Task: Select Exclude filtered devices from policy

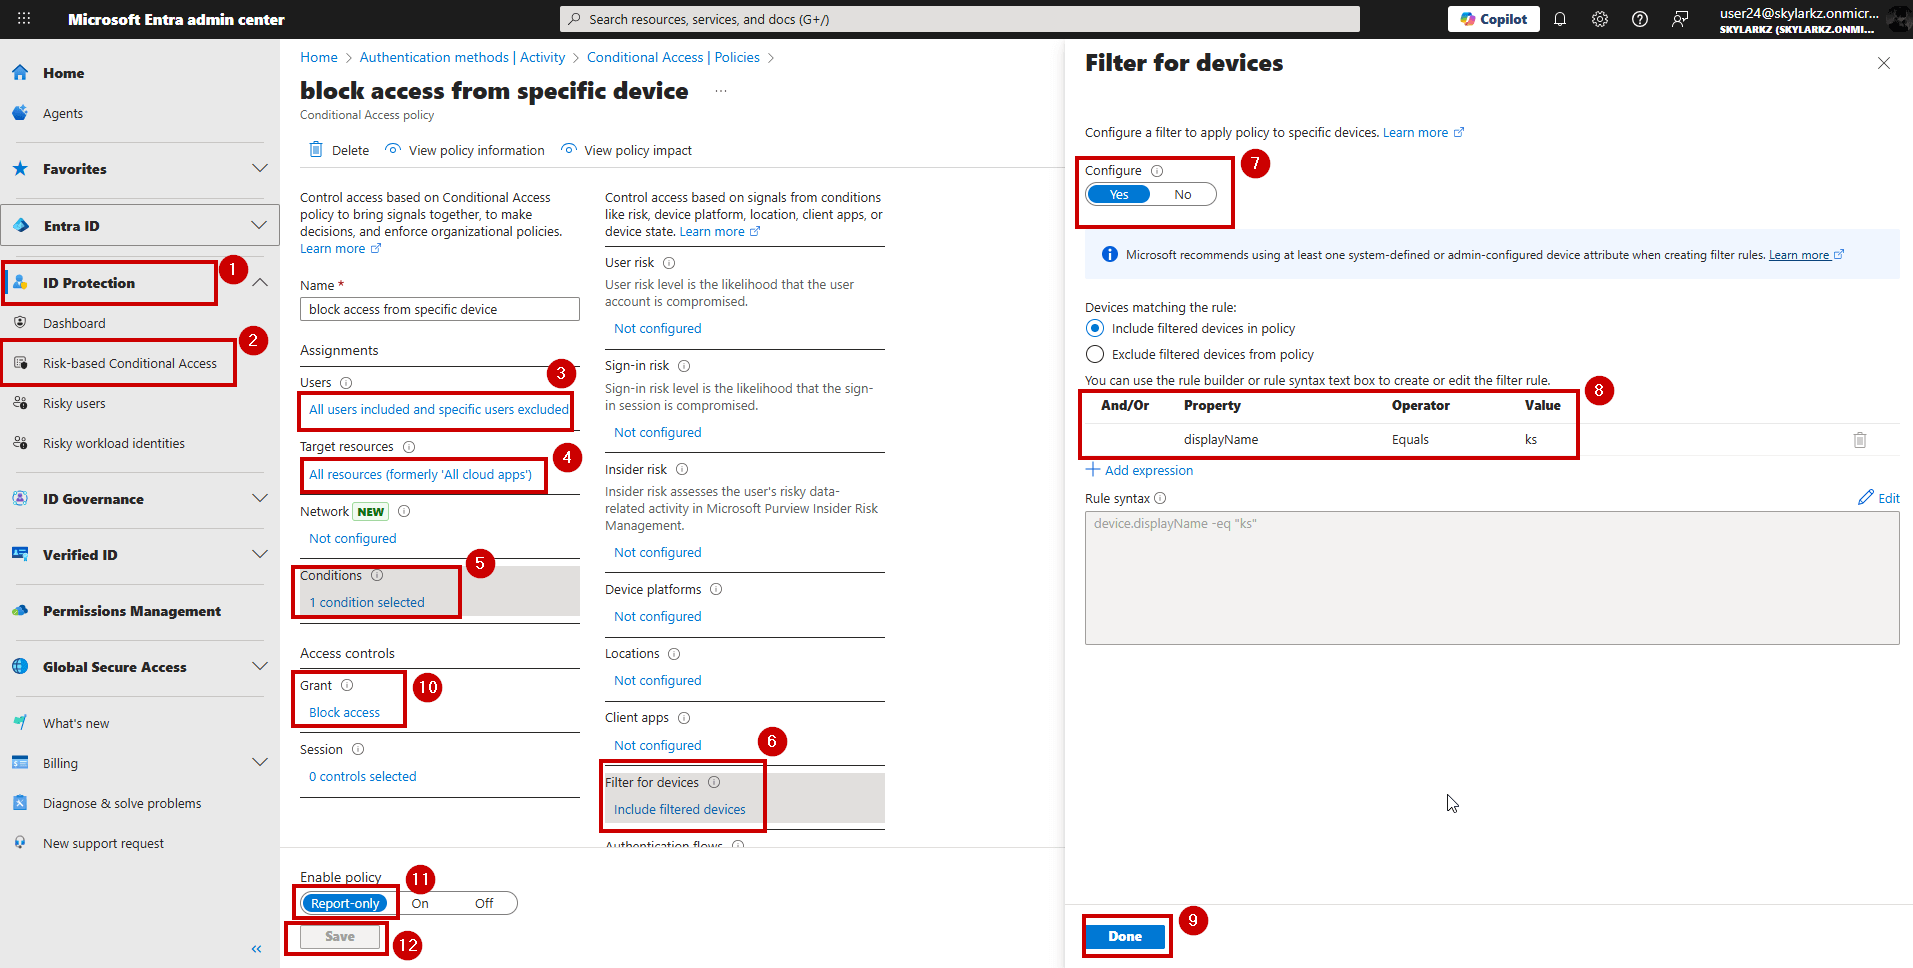Action: pyautogui.click(x=1094, y=353)
